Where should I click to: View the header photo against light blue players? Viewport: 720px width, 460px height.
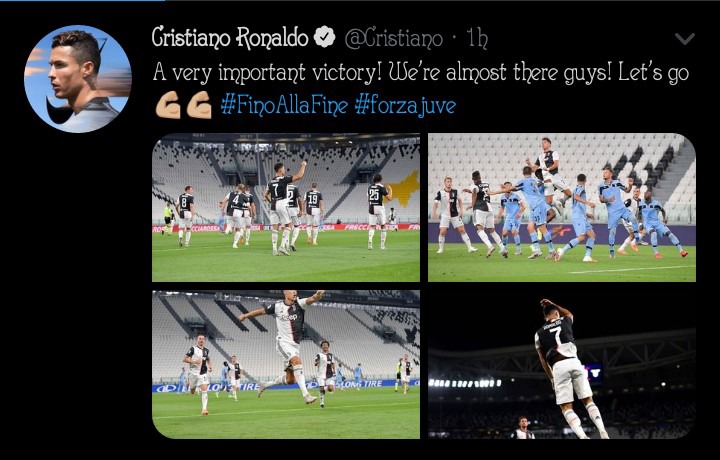(x=562, y=208)
